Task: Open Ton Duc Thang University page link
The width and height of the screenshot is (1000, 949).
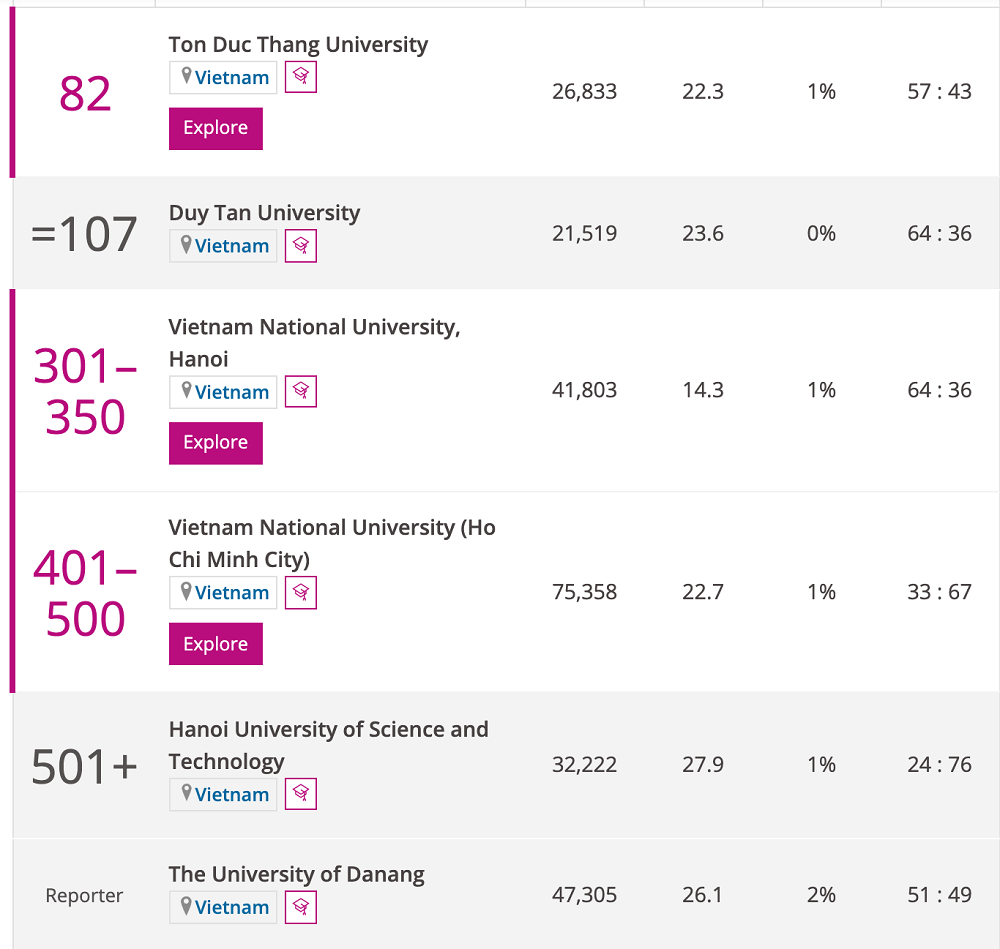Action: [x=298, y=45]
